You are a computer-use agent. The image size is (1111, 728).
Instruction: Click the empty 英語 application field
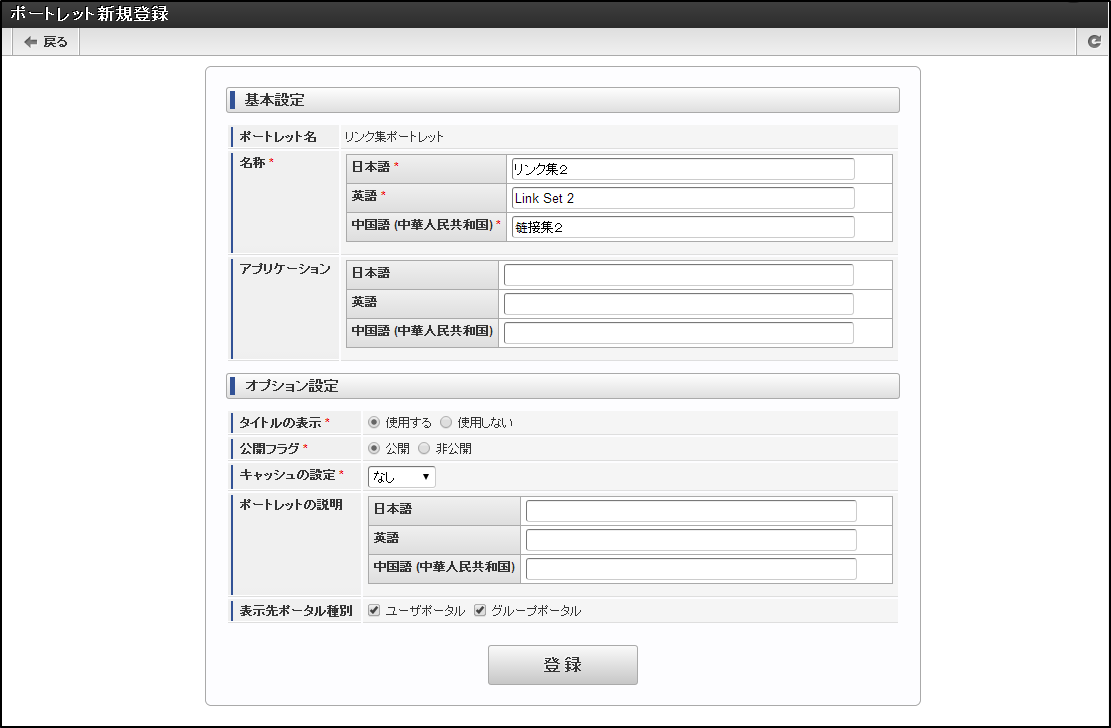682,303
